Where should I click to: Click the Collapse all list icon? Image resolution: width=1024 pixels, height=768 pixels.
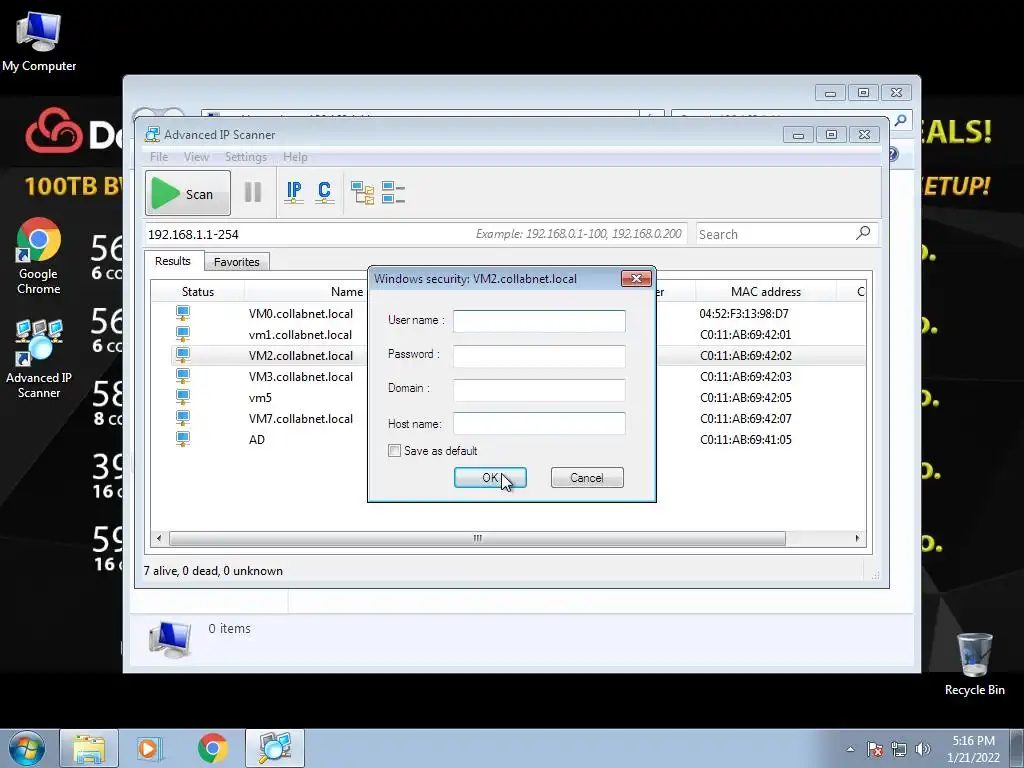[x=393, y=193]
